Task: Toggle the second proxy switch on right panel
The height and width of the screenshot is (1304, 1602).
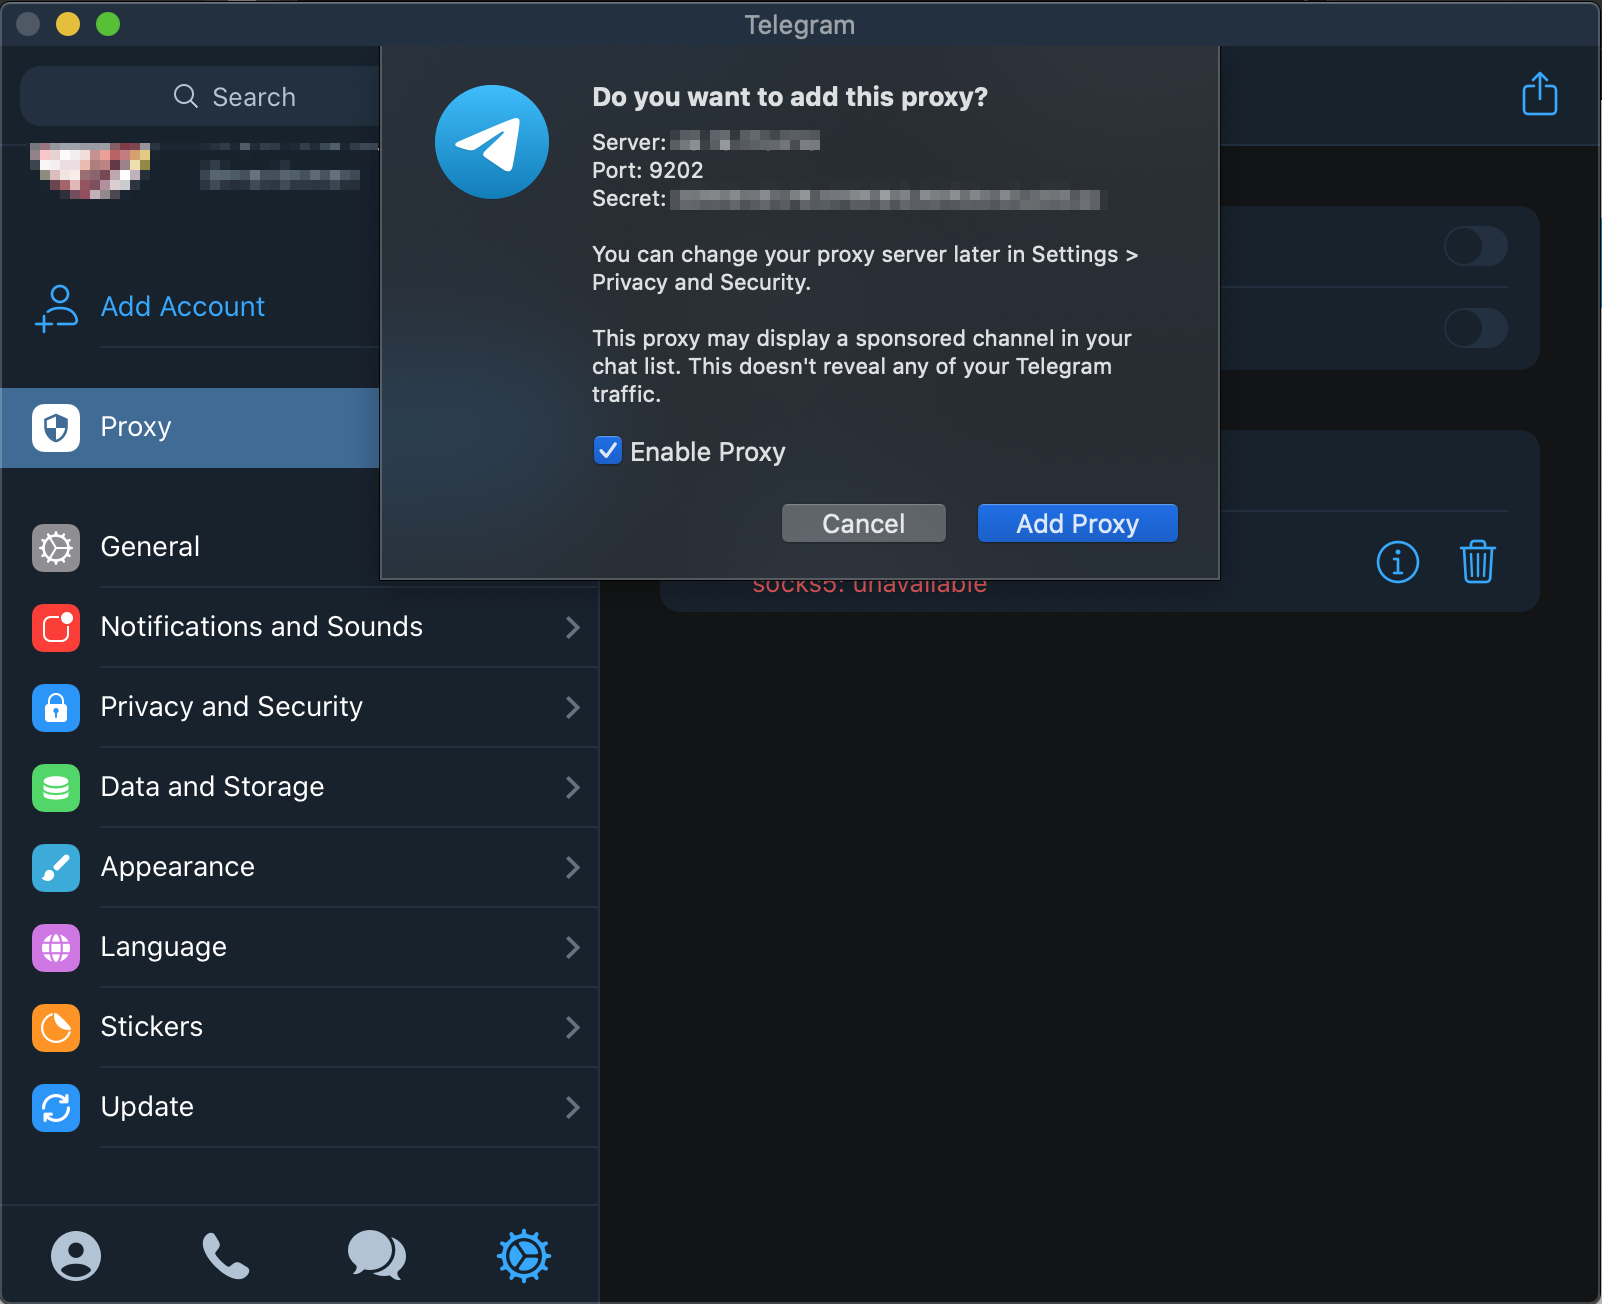Action: [x=1475, y=328]
